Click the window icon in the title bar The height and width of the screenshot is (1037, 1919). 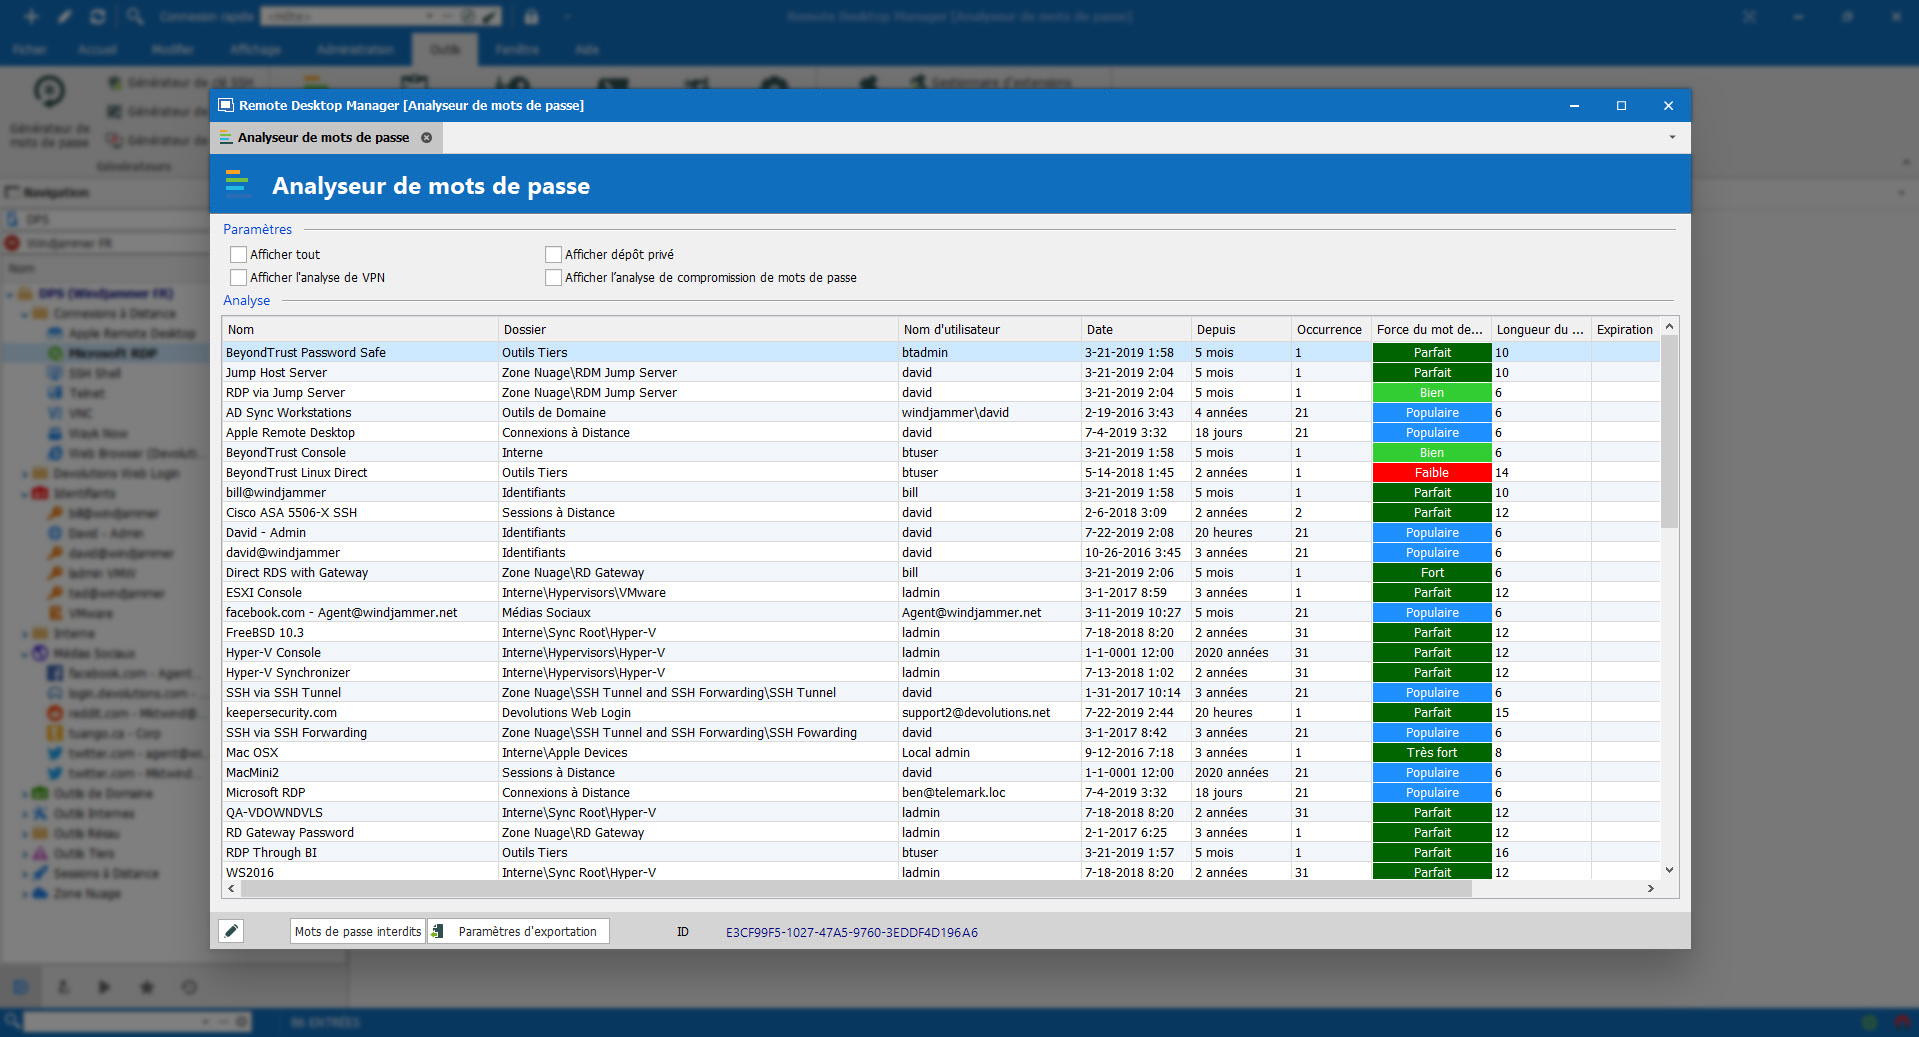pos(226,105)
